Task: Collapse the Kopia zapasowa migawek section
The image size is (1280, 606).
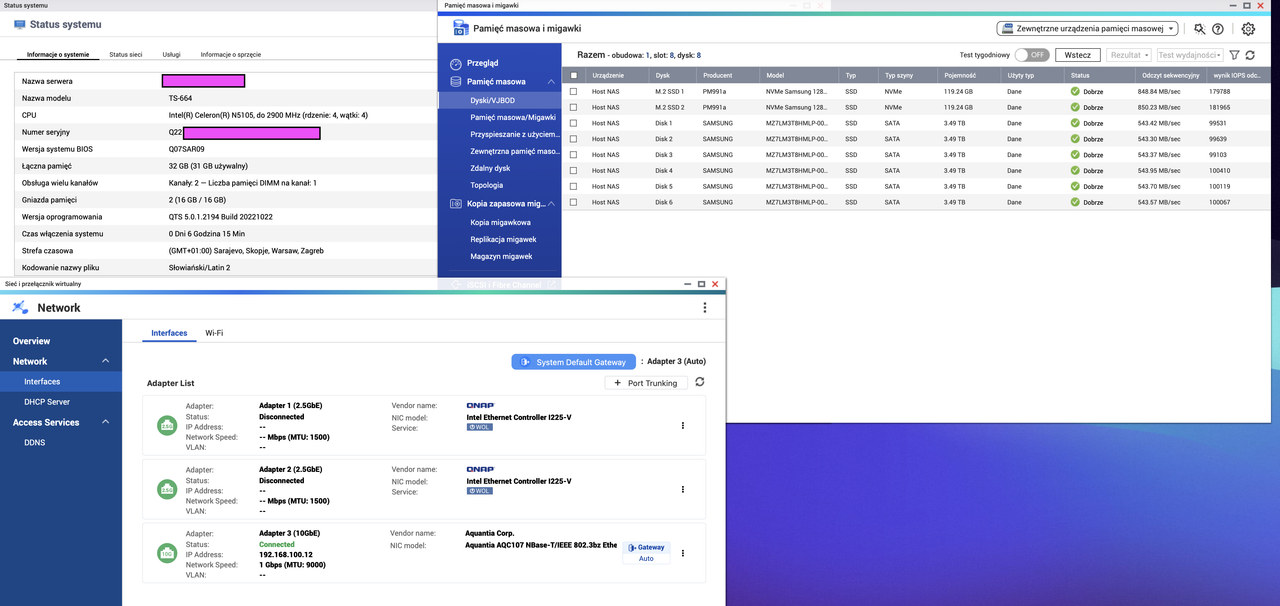Action: click(x=550, y=203)
